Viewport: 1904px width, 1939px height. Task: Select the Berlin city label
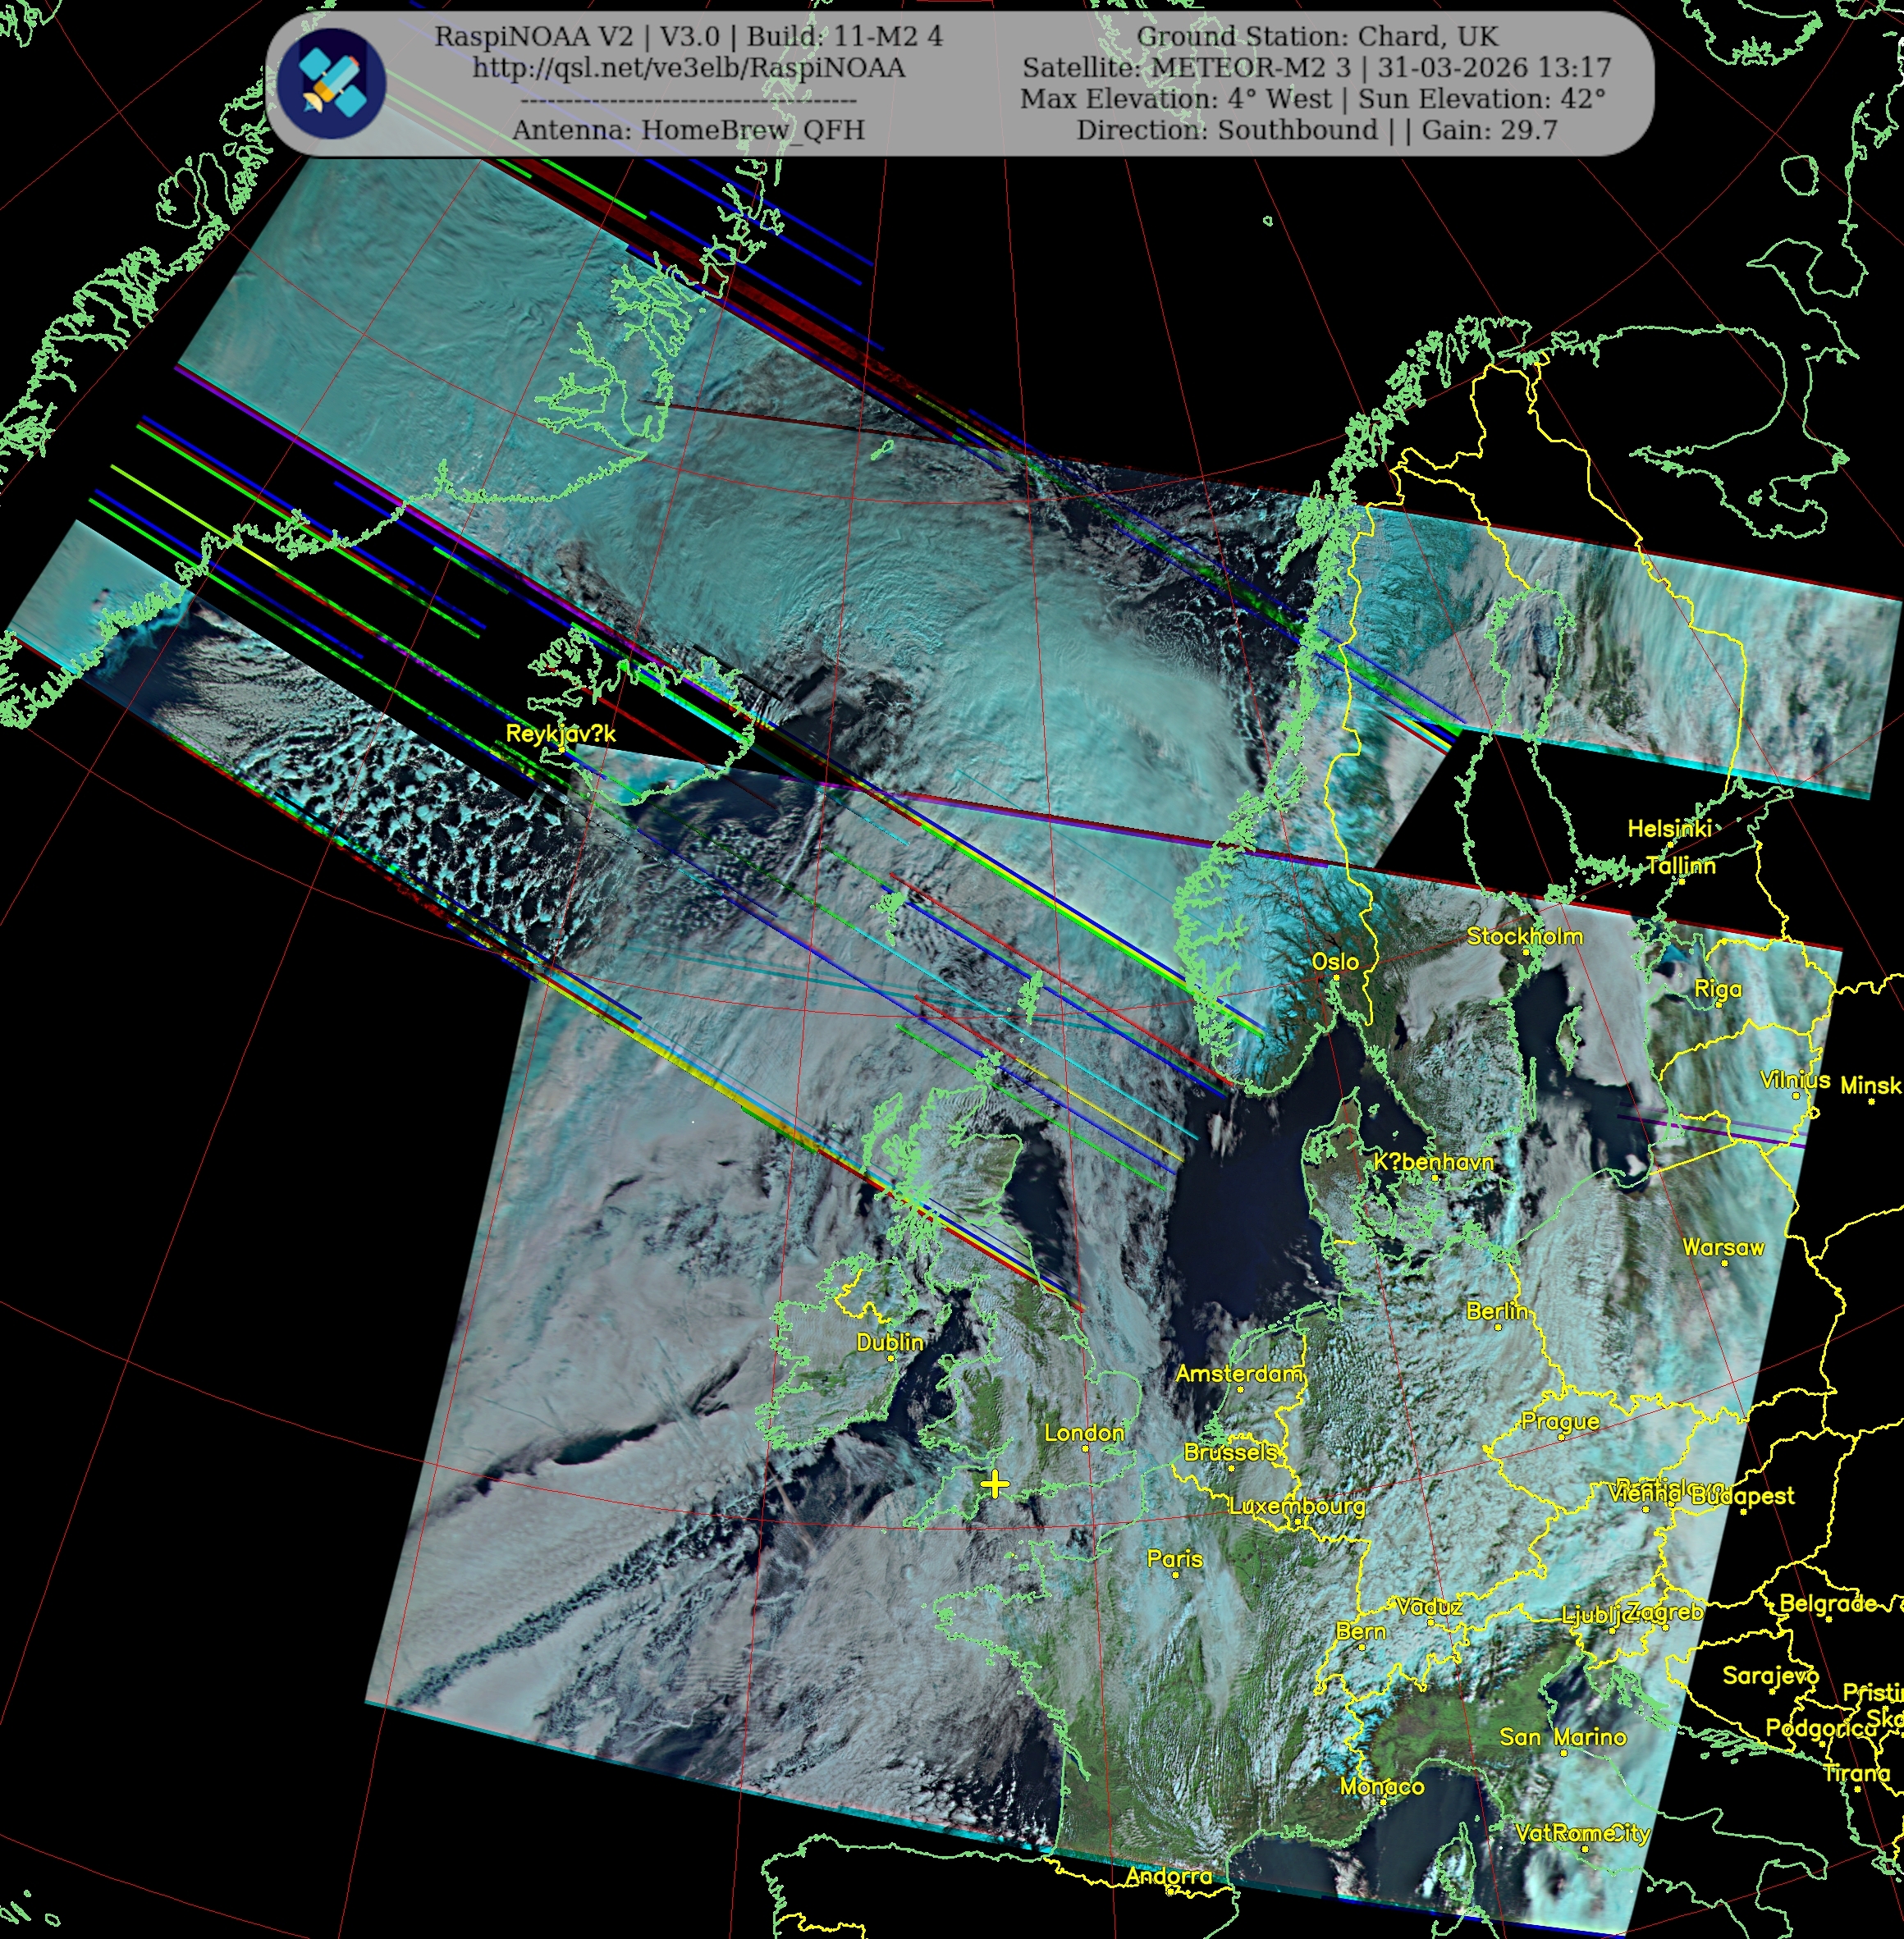click(1496, 1311)
